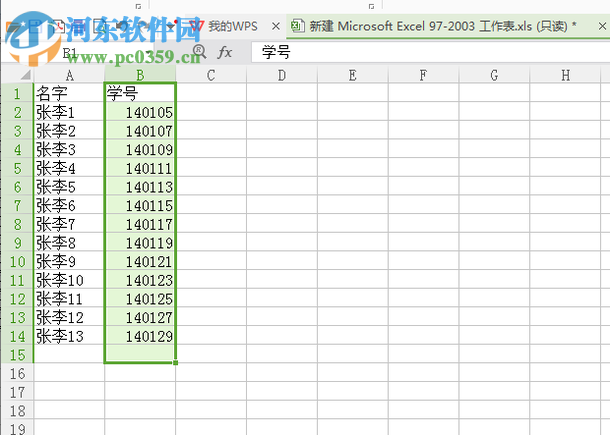610x435 pixels.
Task: Click cell 张李7
Action: 69,224
